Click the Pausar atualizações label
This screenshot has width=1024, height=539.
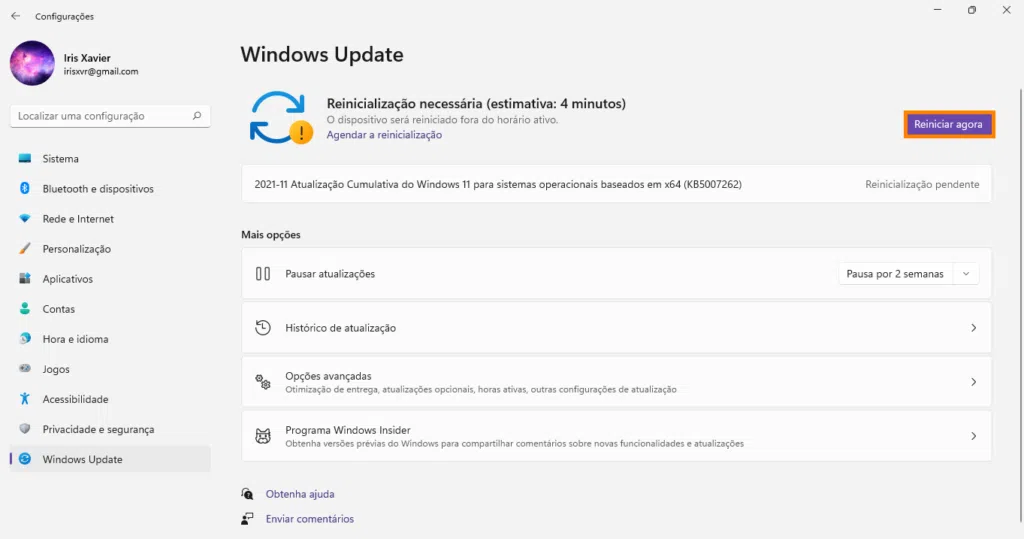pos(330,274)
